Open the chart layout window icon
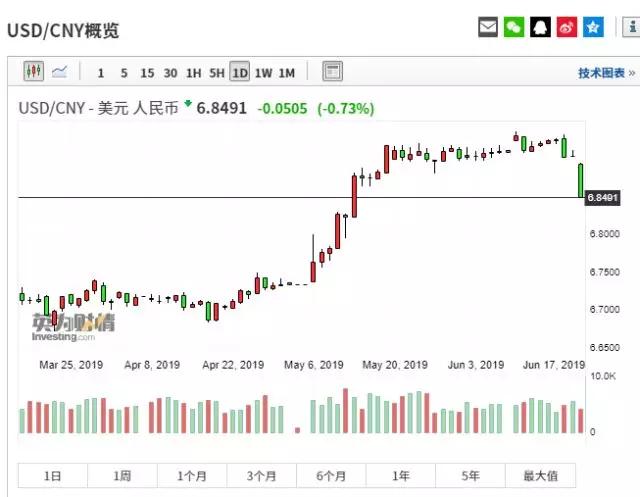 333,72
